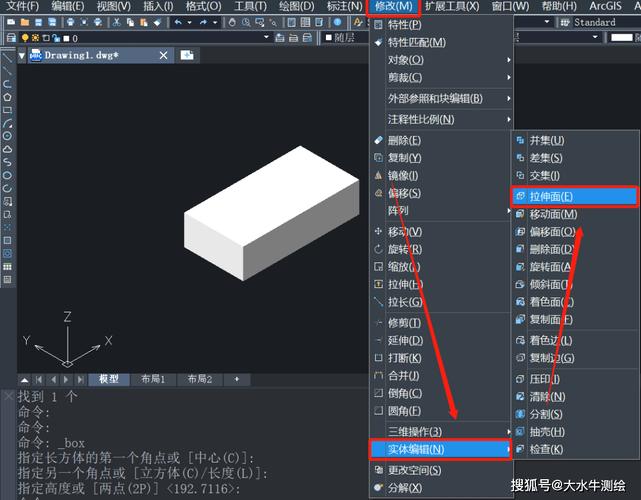This screenshot has height=500, width=641.
Task: Click the jump-to-last layout tab arrow
Action: click(81, 380)
